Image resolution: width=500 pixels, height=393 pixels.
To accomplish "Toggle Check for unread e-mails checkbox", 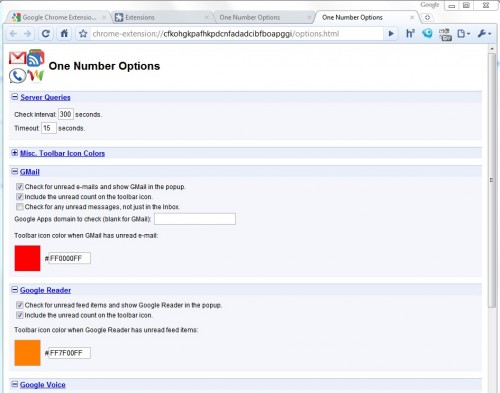I will tap(20, 187).
